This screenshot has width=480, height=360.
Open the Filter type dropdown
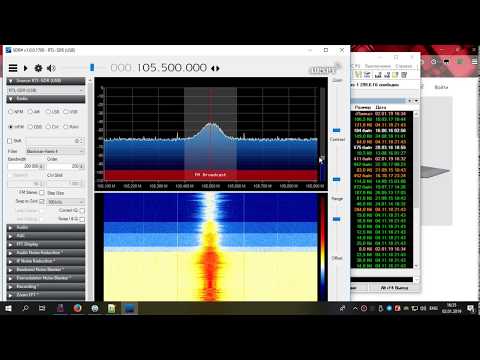click(x=55, y=151)
